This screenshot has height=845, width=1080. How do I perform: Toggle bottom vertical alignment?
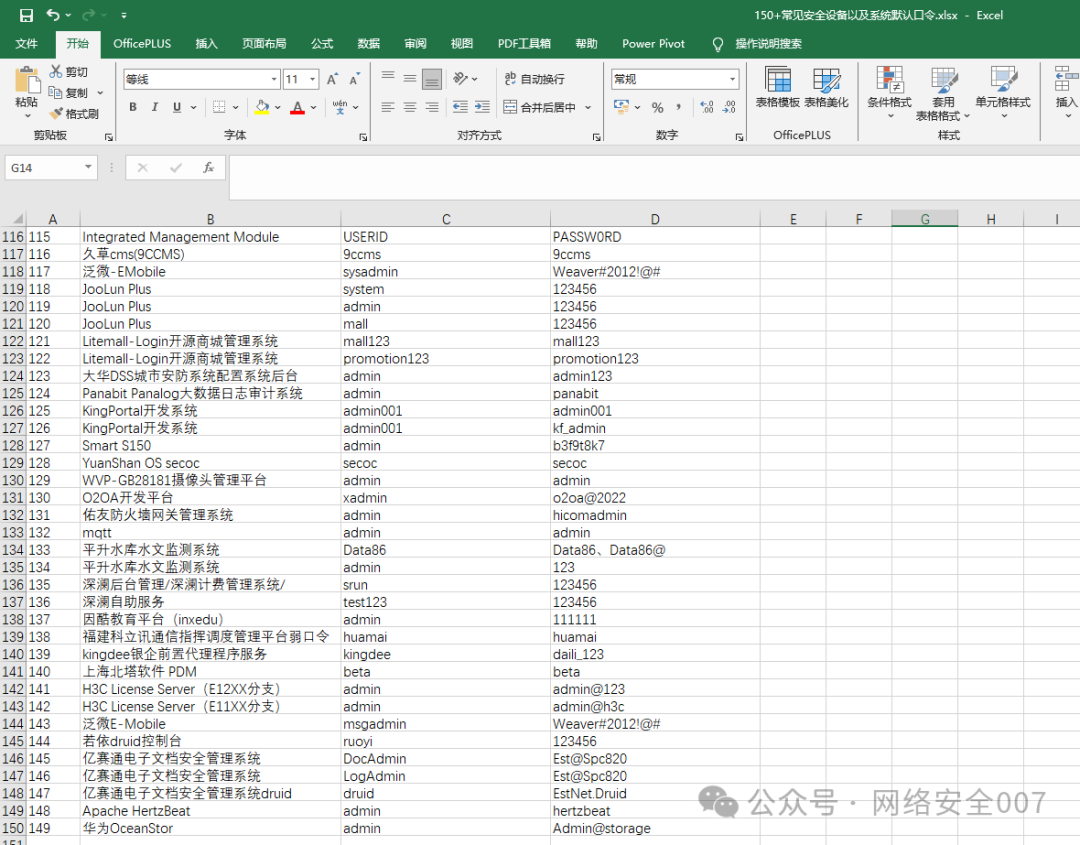pos(432,79)
